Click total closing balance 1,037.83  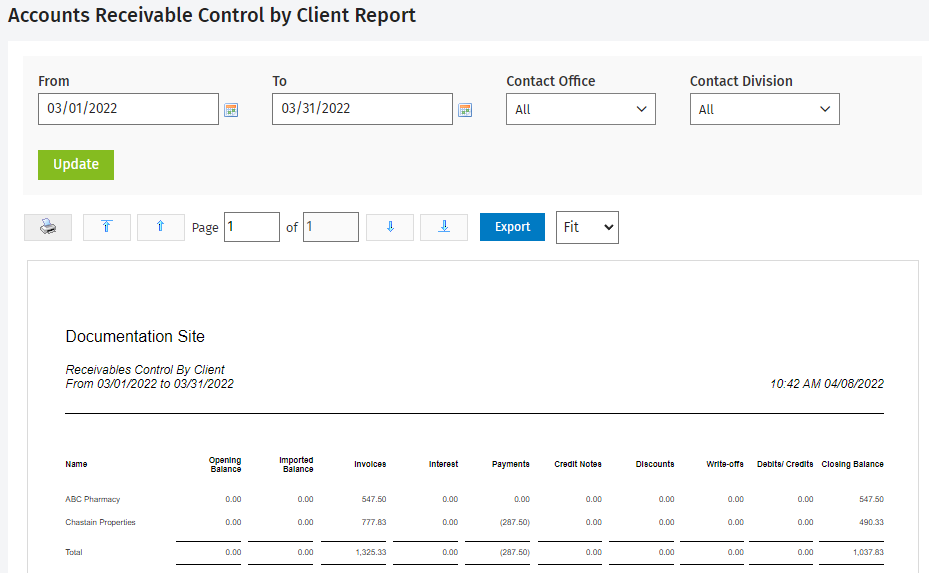click(x=869, y=552)
